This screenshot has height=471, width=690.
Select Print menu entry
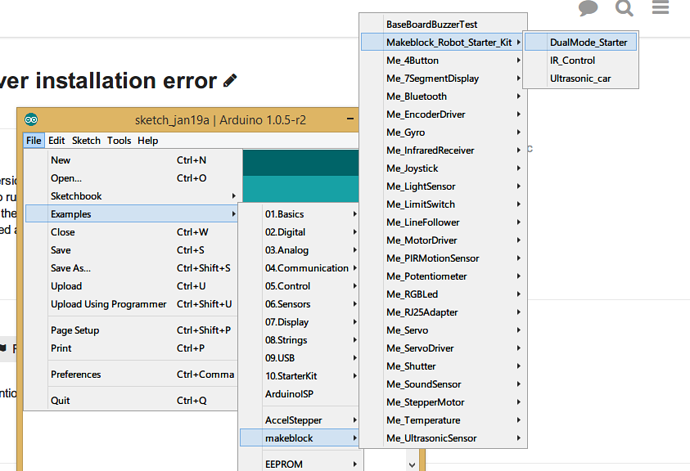click(131, 348)
